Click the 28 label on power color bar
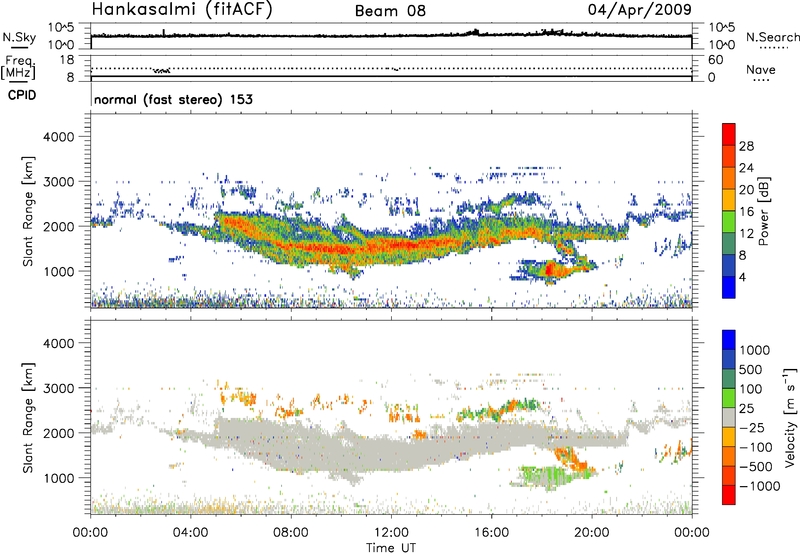Viewport: 800px width, 554px height. pos(746,146)
